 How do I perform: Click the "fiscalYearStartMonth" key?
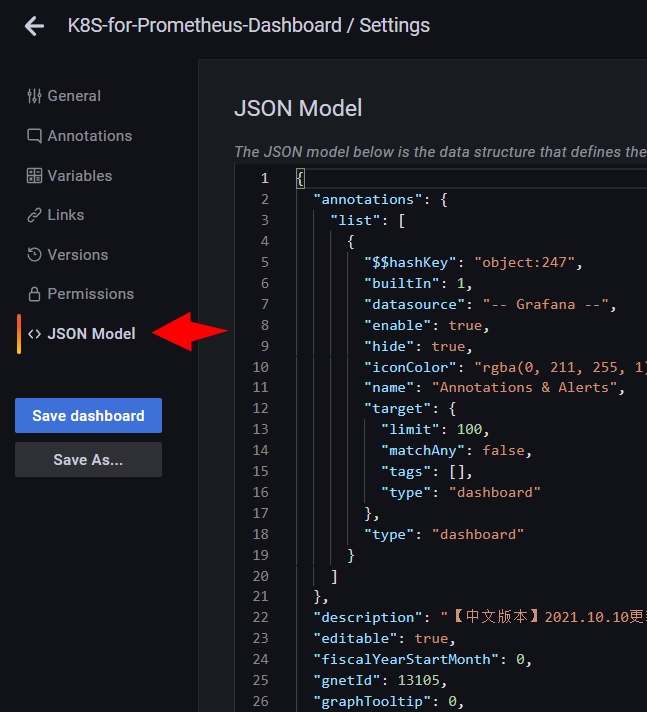(x=406, y=659)
